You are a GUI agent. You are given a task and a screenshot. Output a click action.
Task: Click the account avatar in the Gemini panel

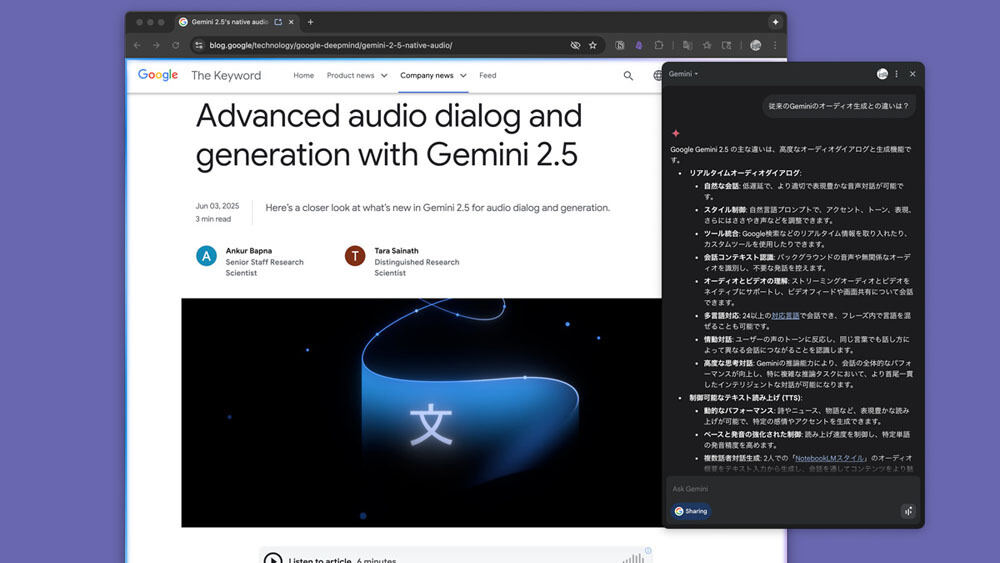pos(882,74)
